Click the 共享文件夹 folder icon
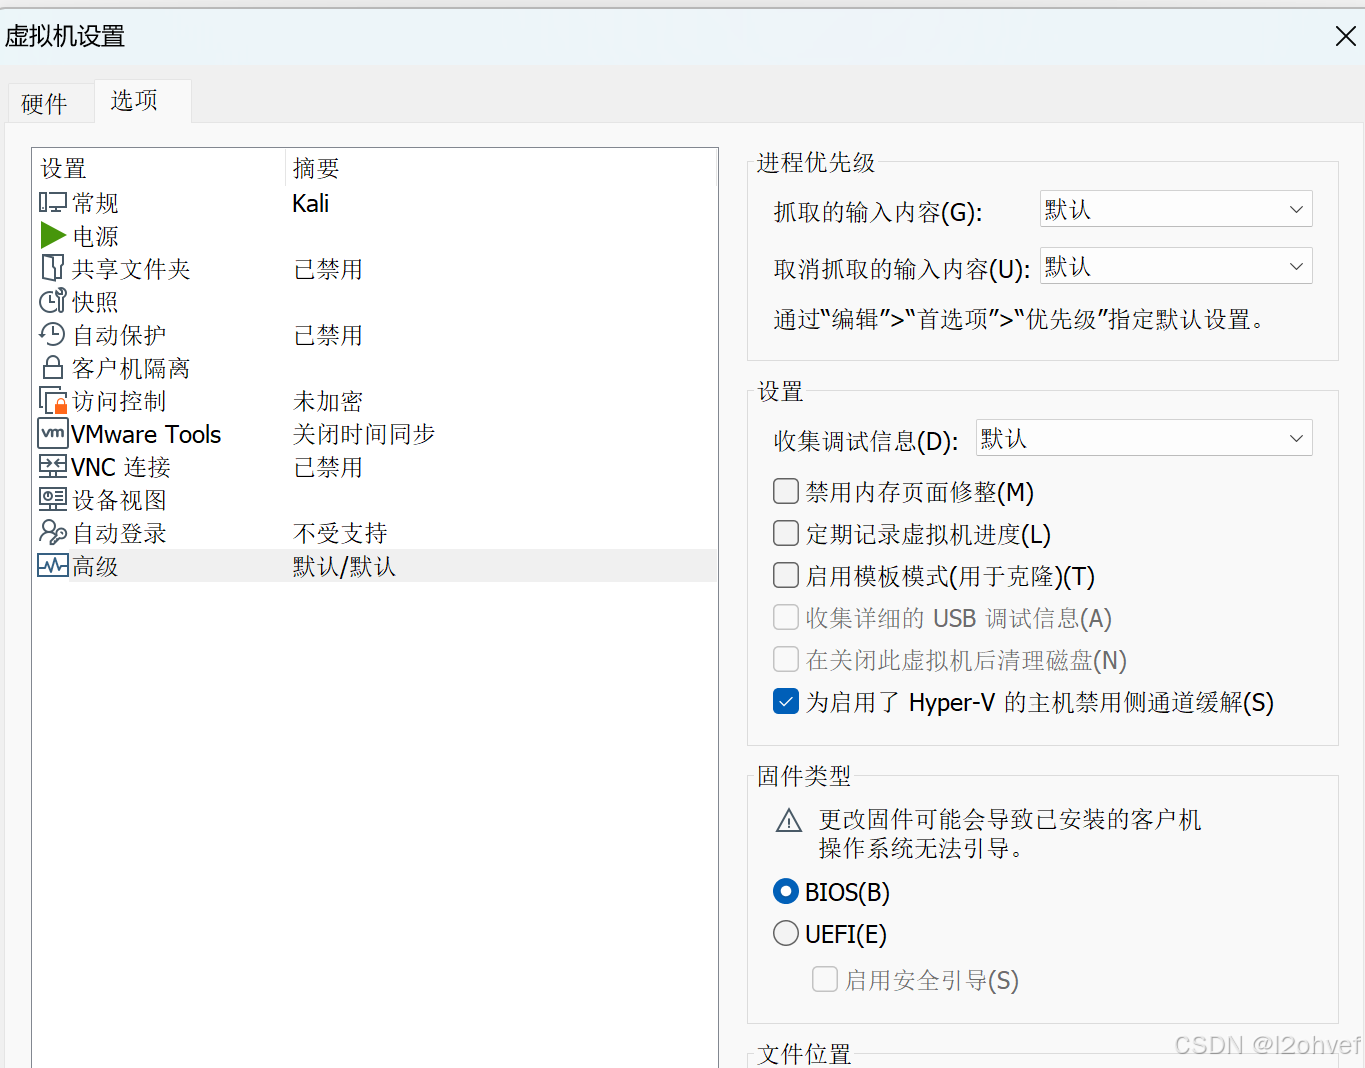 click(53, 268)
